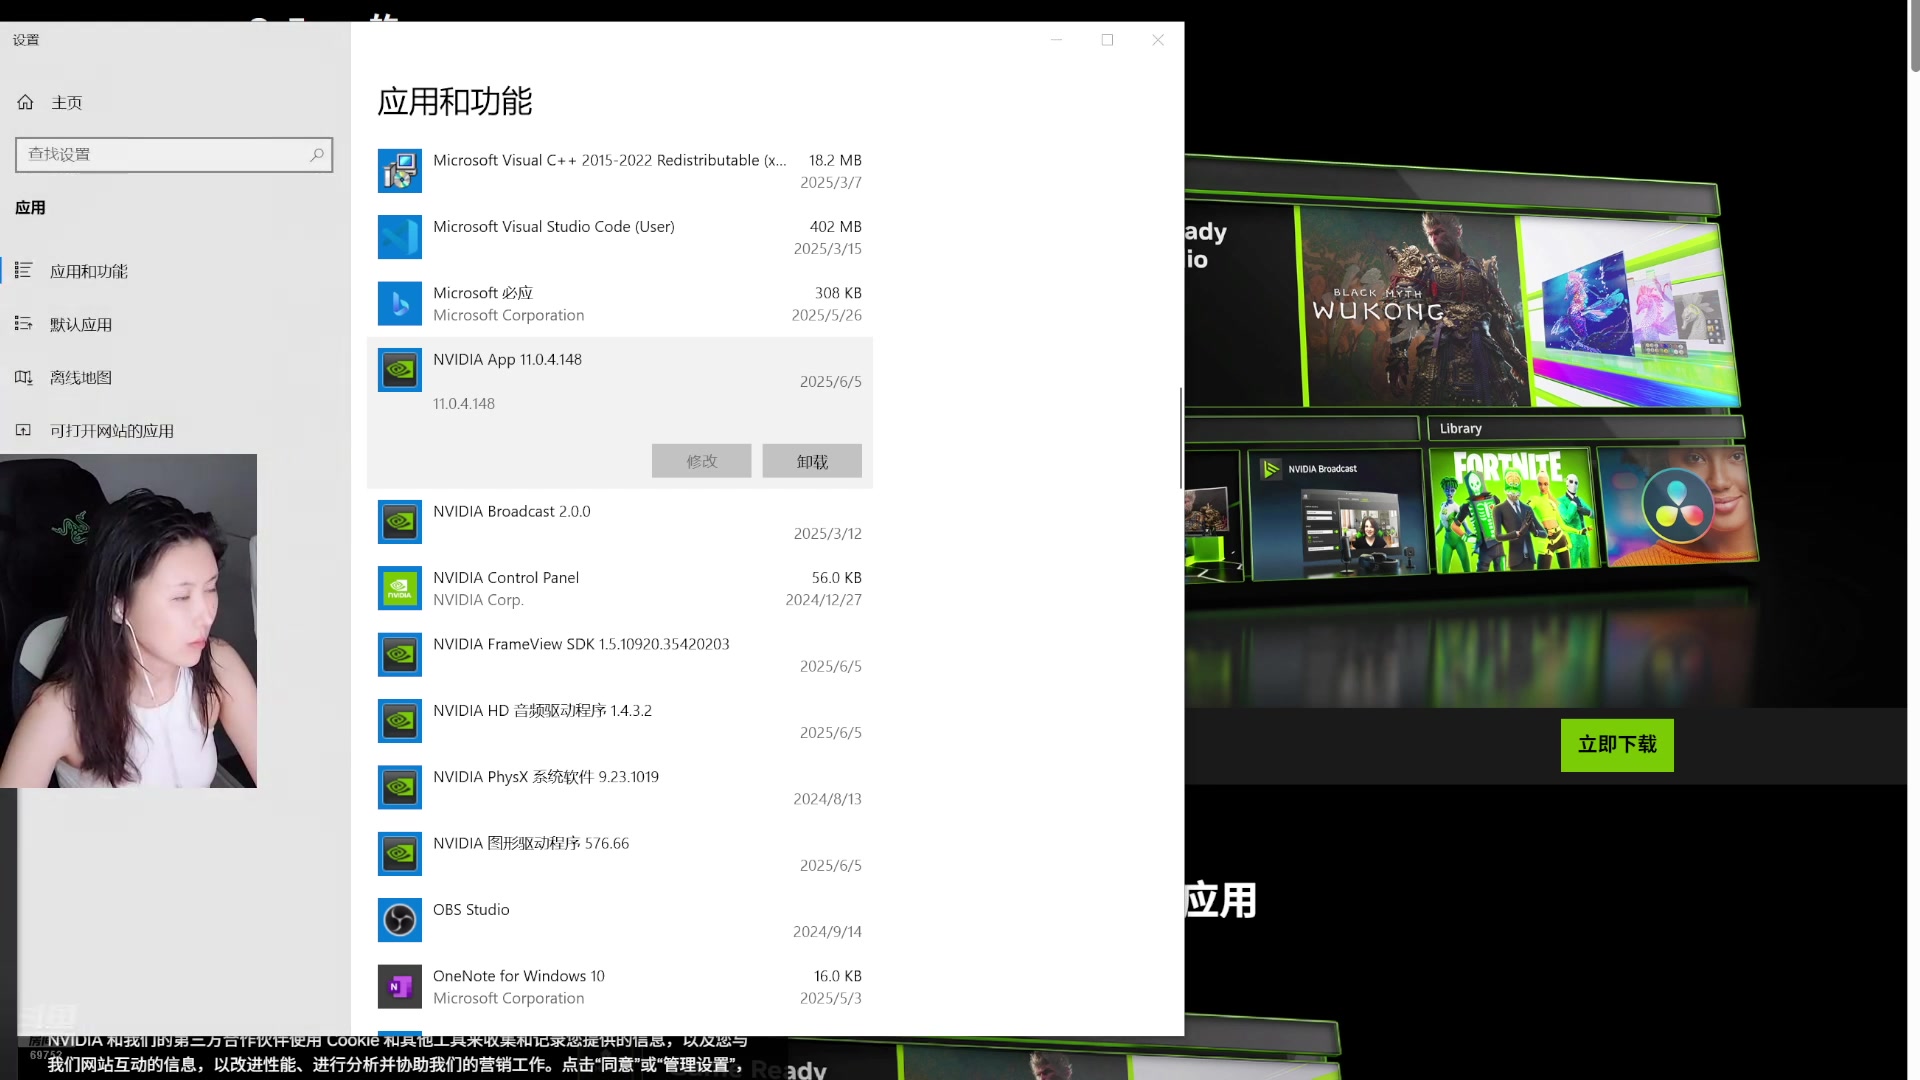Select OneNote for Windows 10 icon
The width and height of the screenshot is (1920, 1080).
point(399,987)
